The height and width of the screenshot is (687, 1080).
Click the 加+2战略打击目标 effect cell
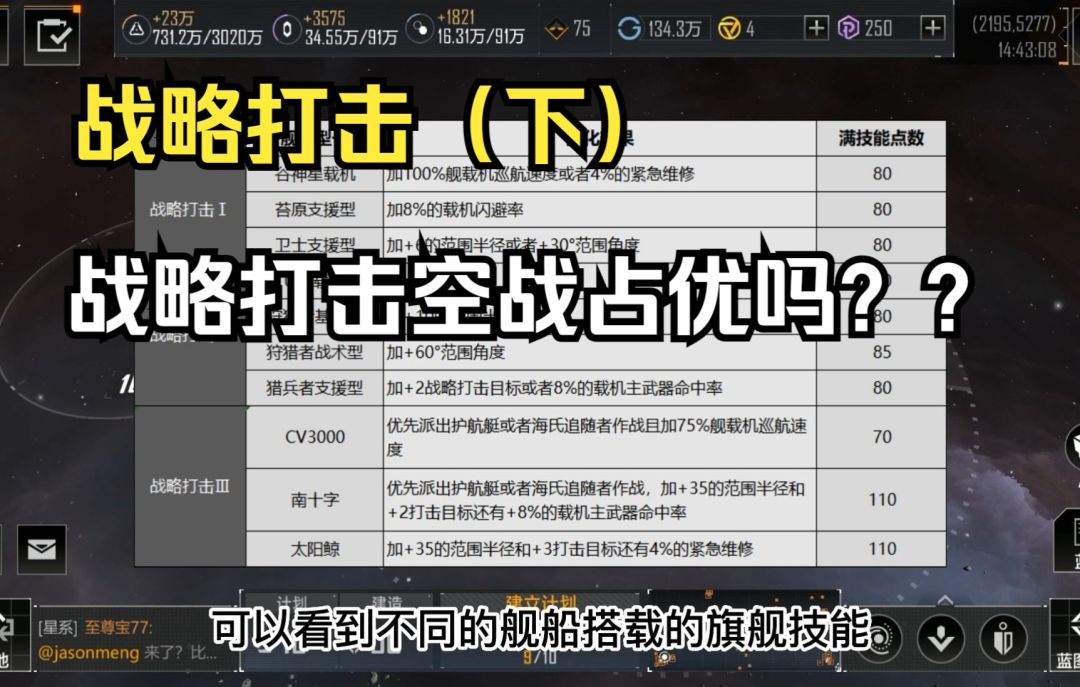point(600,388)
